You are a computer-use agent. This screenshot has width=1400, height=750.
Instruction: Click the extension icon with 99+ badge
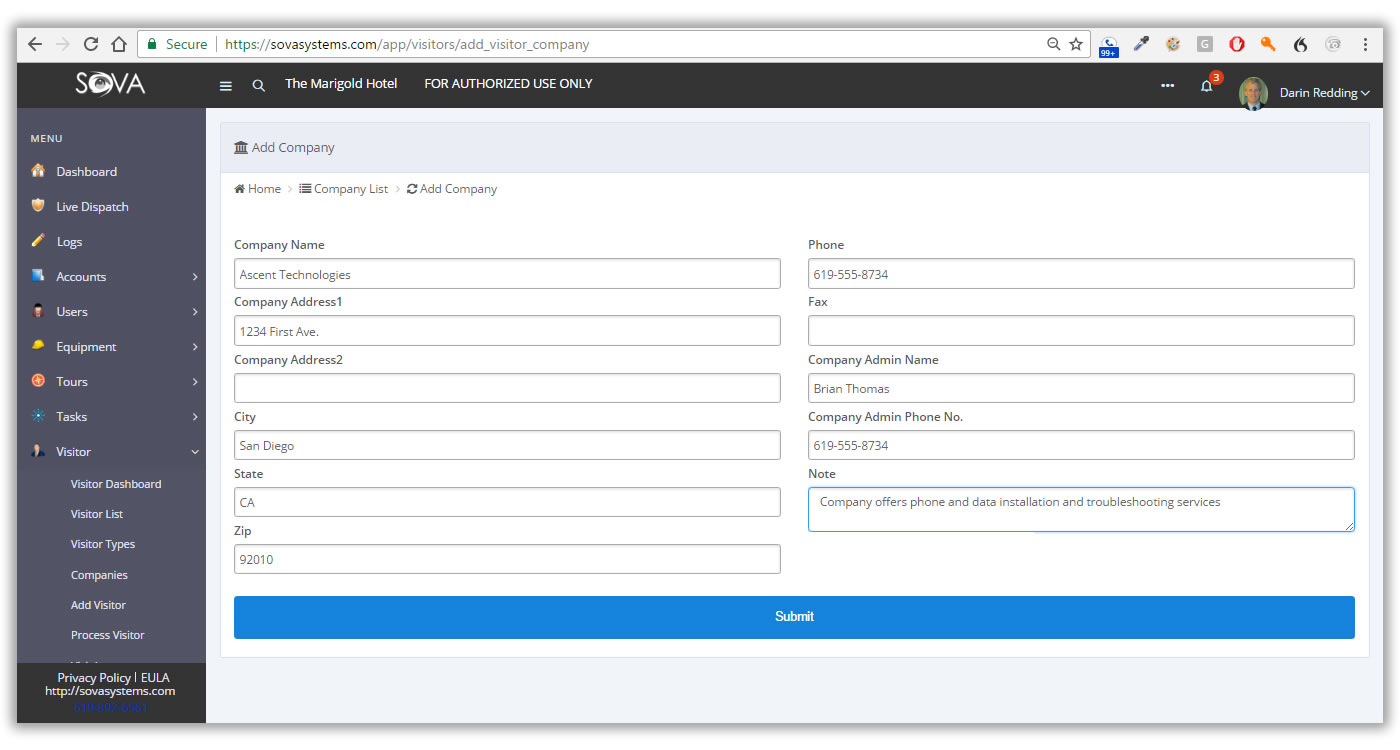1109,46
